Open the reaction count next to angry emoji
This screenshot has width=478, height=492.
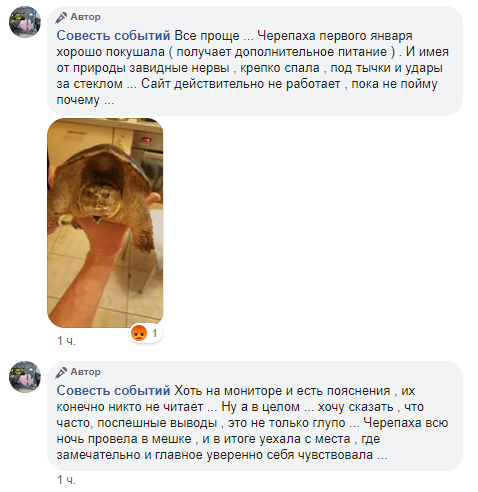pyautogui.click(x=154, y=333)
